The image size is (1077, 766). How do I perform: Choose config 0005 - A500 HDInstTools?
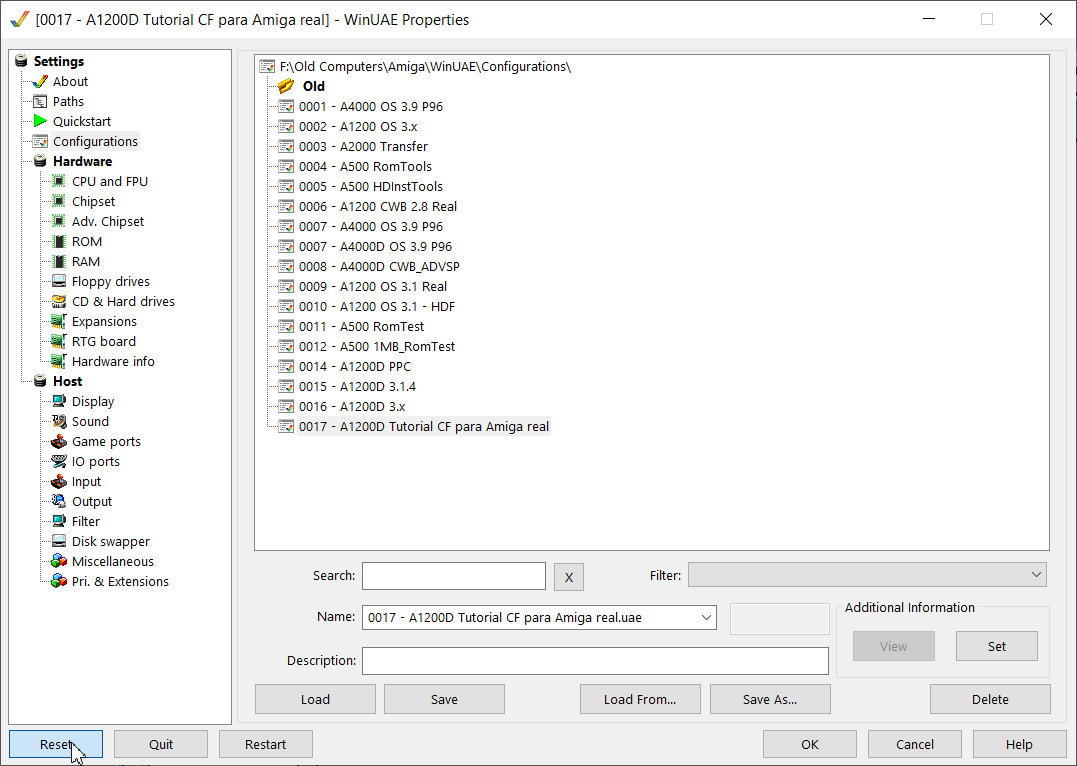coord(371,186)
